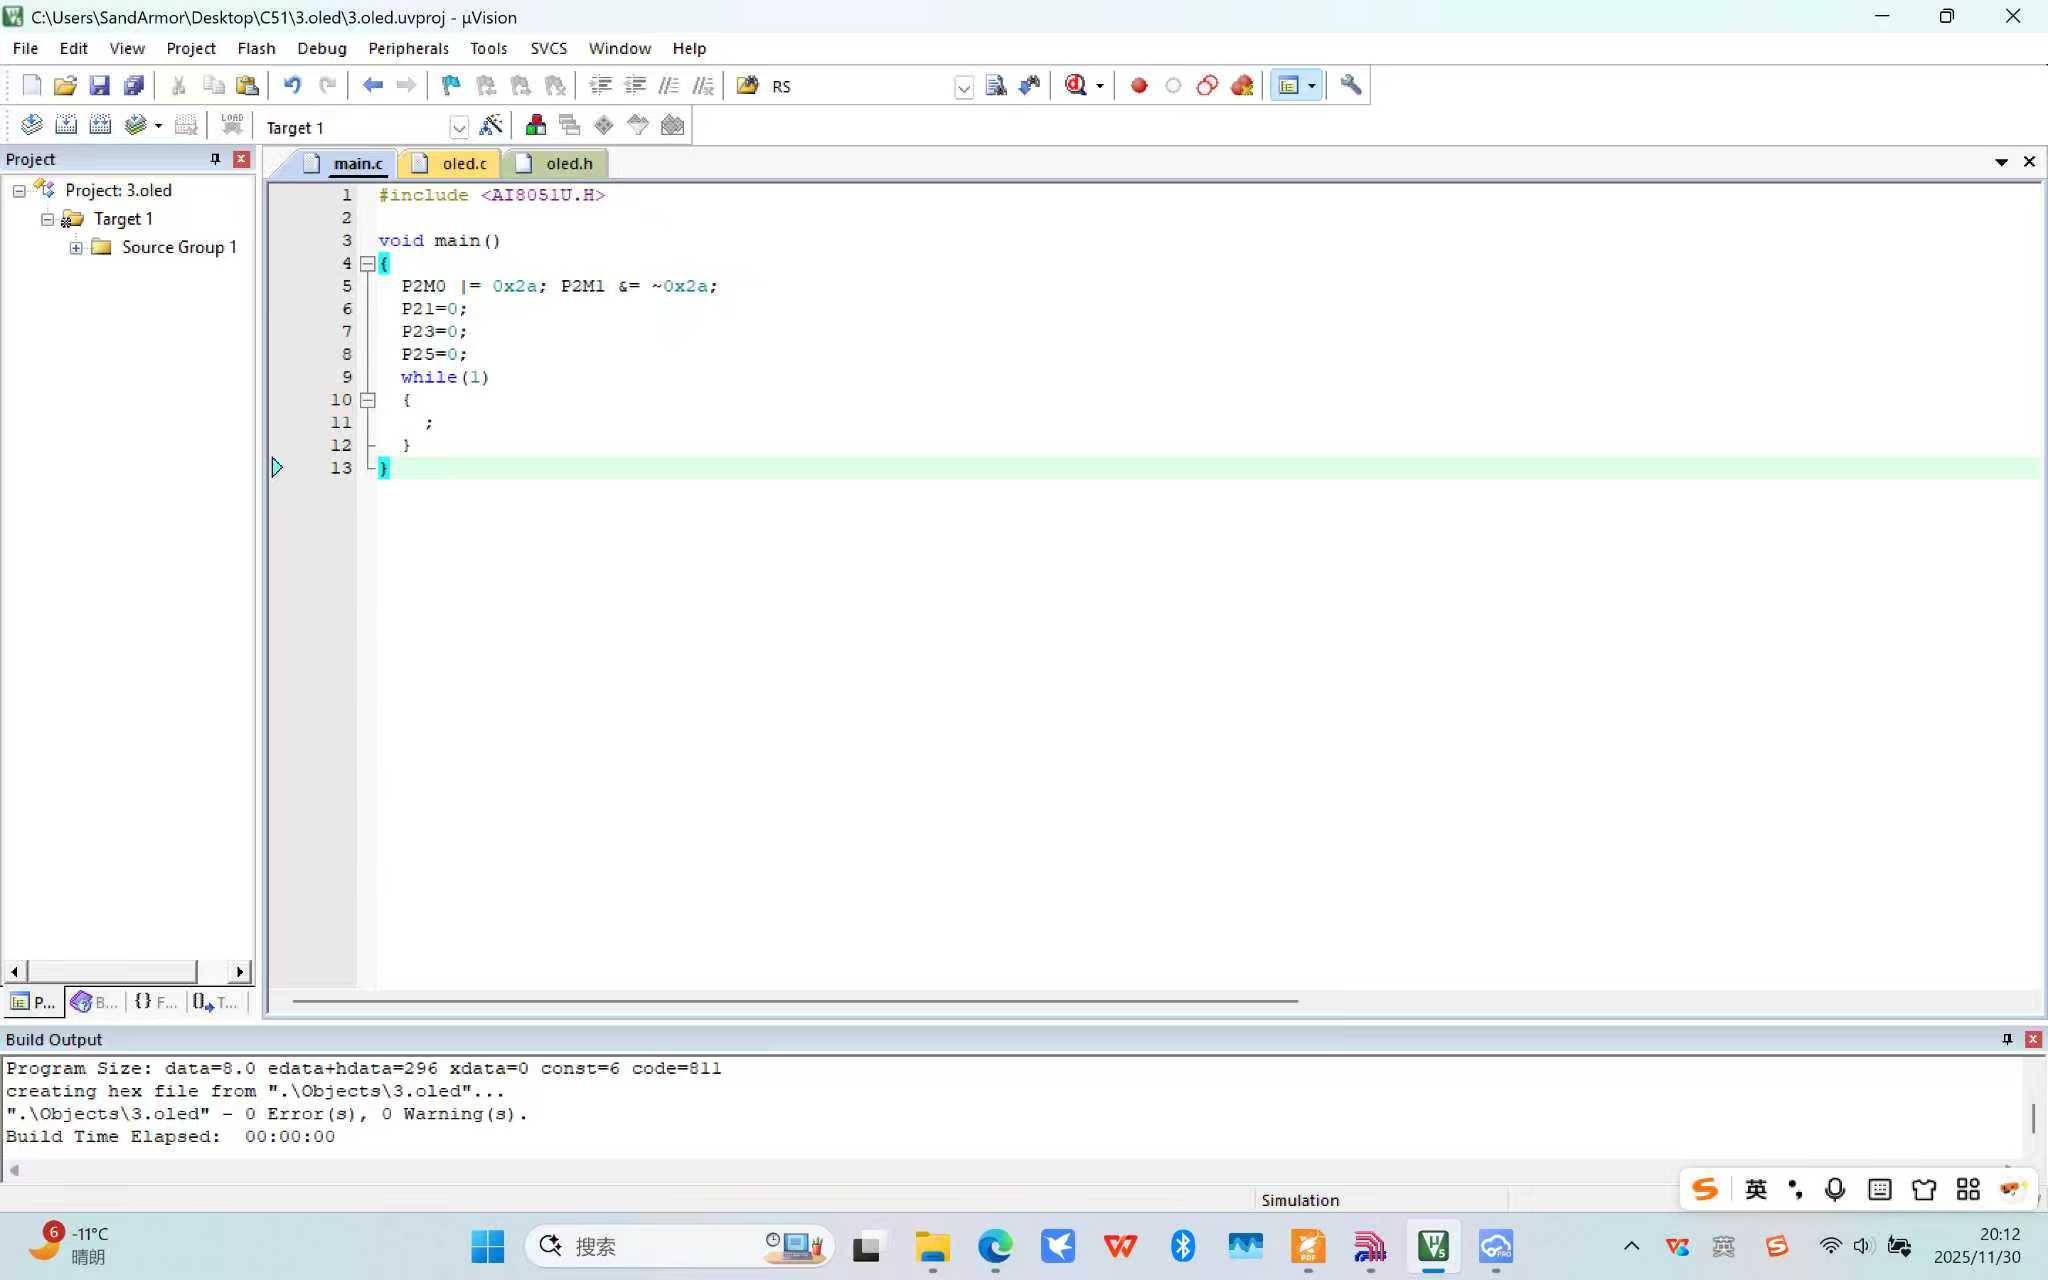Click the Start/Stop Debug Session icon
Viewport: 2048px width, 1280px height.
coord(1076,86)
